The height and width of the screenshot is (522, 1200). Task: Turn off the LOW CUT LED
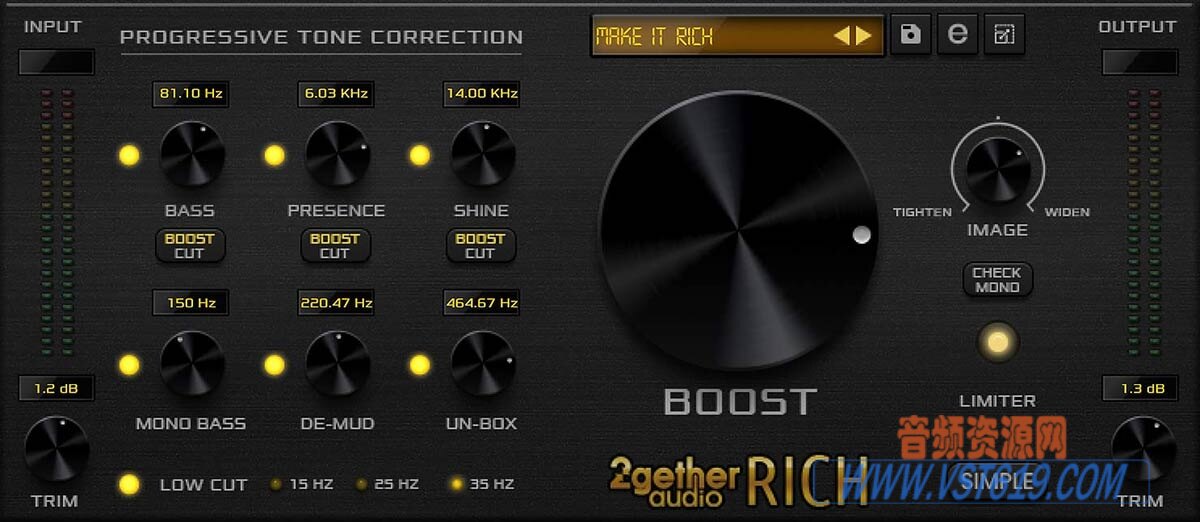129,485
